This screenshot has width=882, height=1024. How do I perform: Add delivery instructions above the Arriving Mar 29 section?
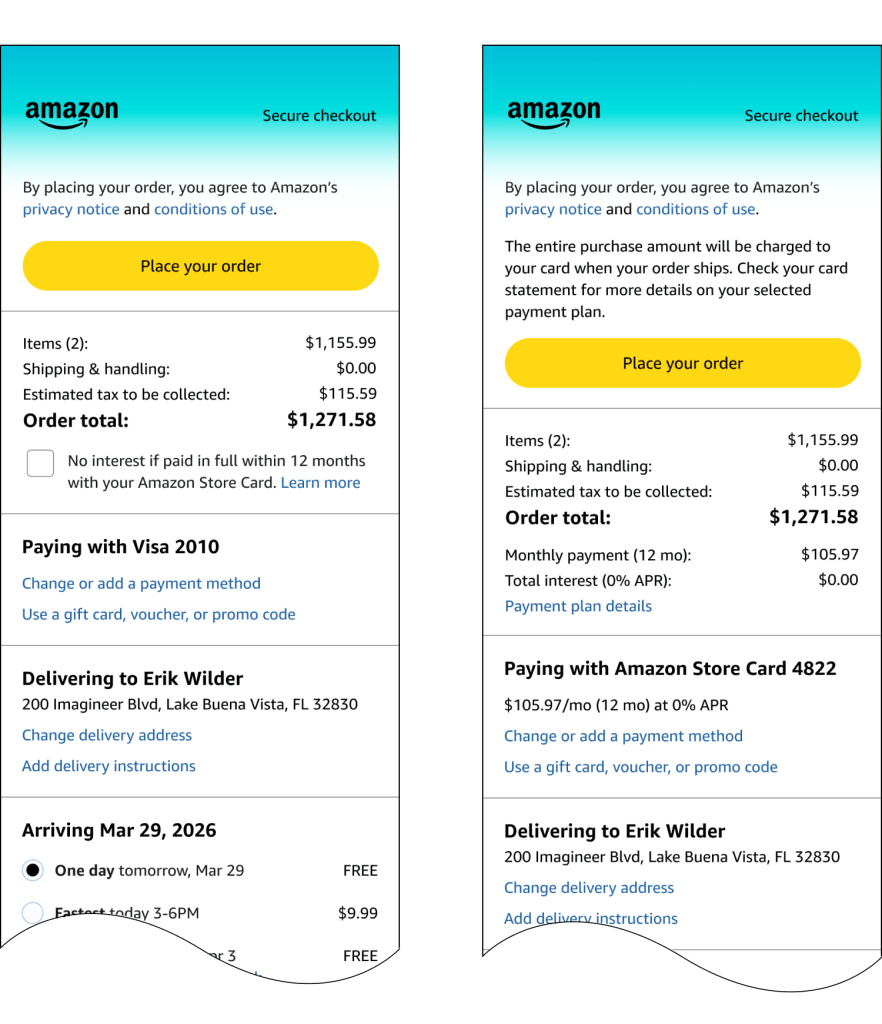click(x=109, y=766)
